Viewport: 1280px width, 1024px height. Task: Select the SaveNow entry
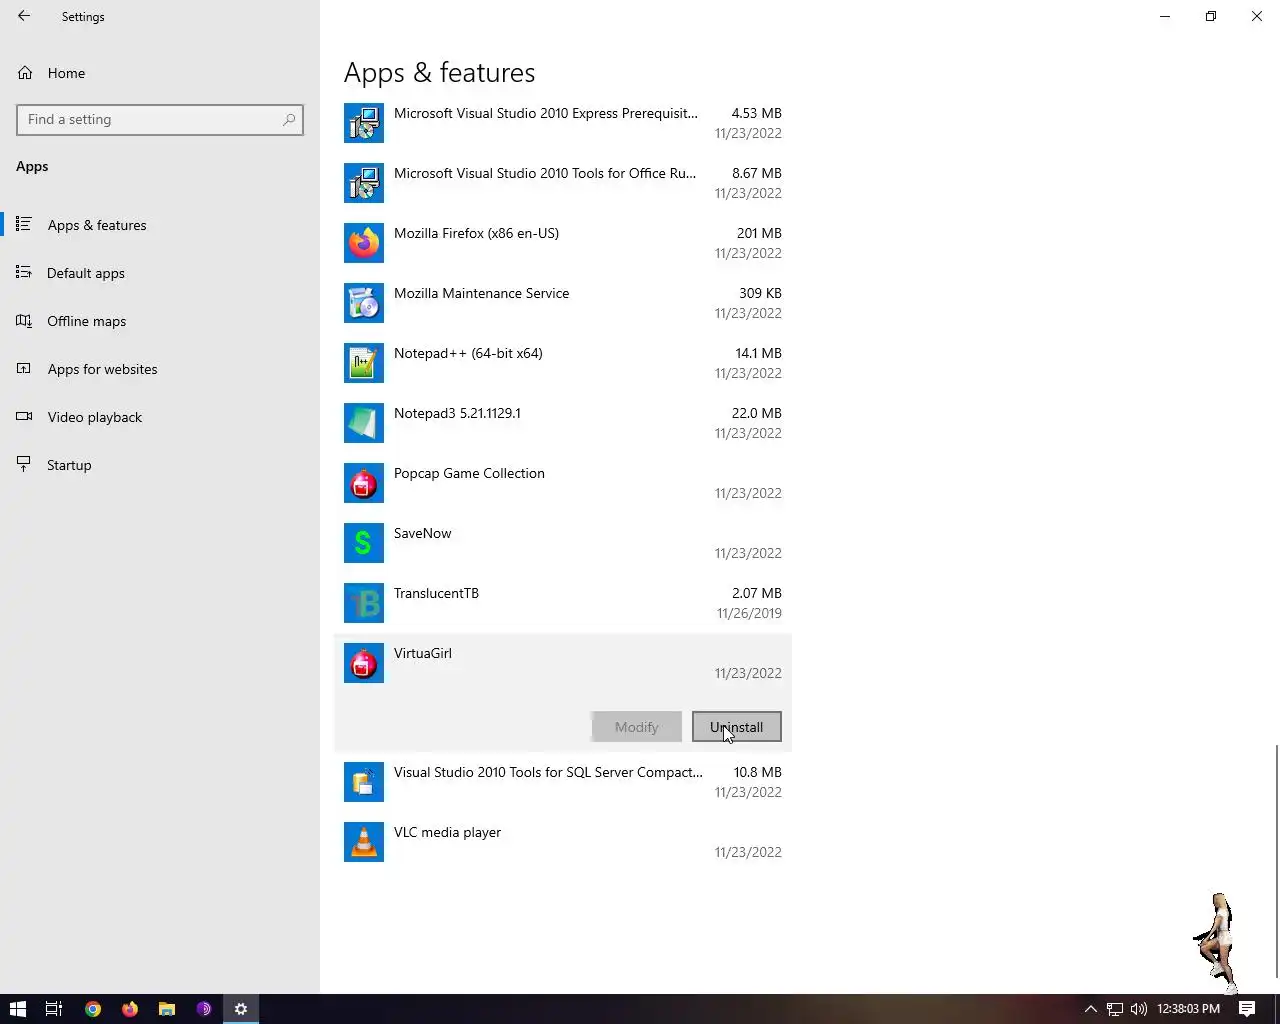pos(563,543)
